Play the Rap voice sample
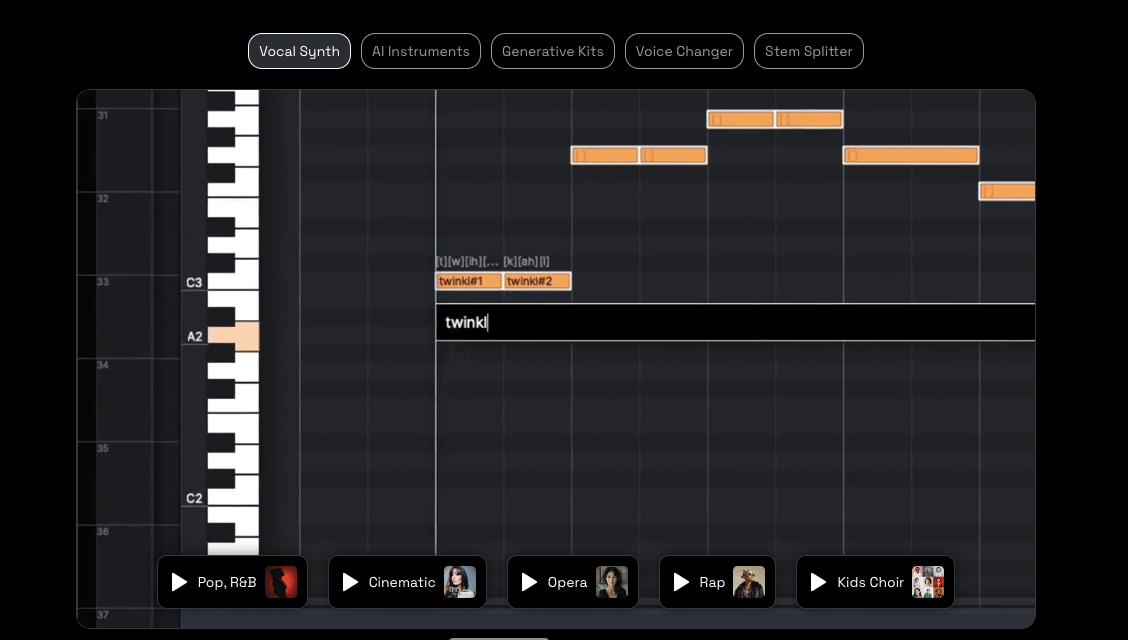 tap(681, 582)
